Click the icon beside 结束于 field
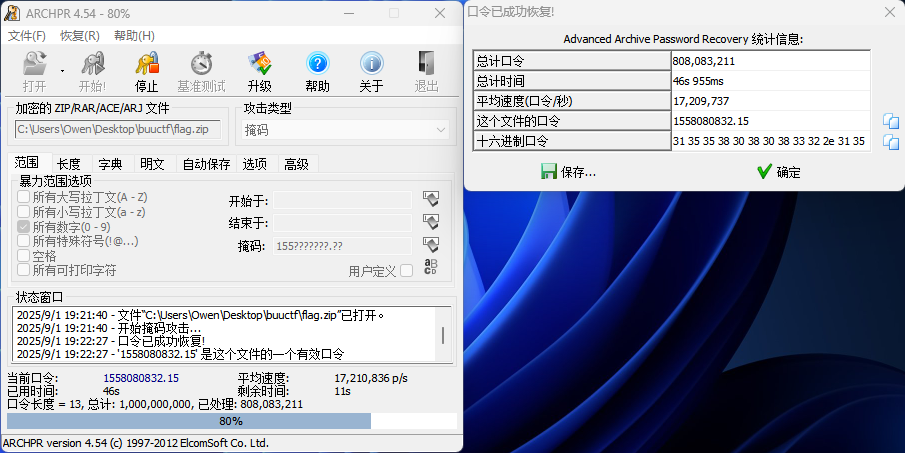This screenshot has width=905, height=453. [x=431, y=222]
